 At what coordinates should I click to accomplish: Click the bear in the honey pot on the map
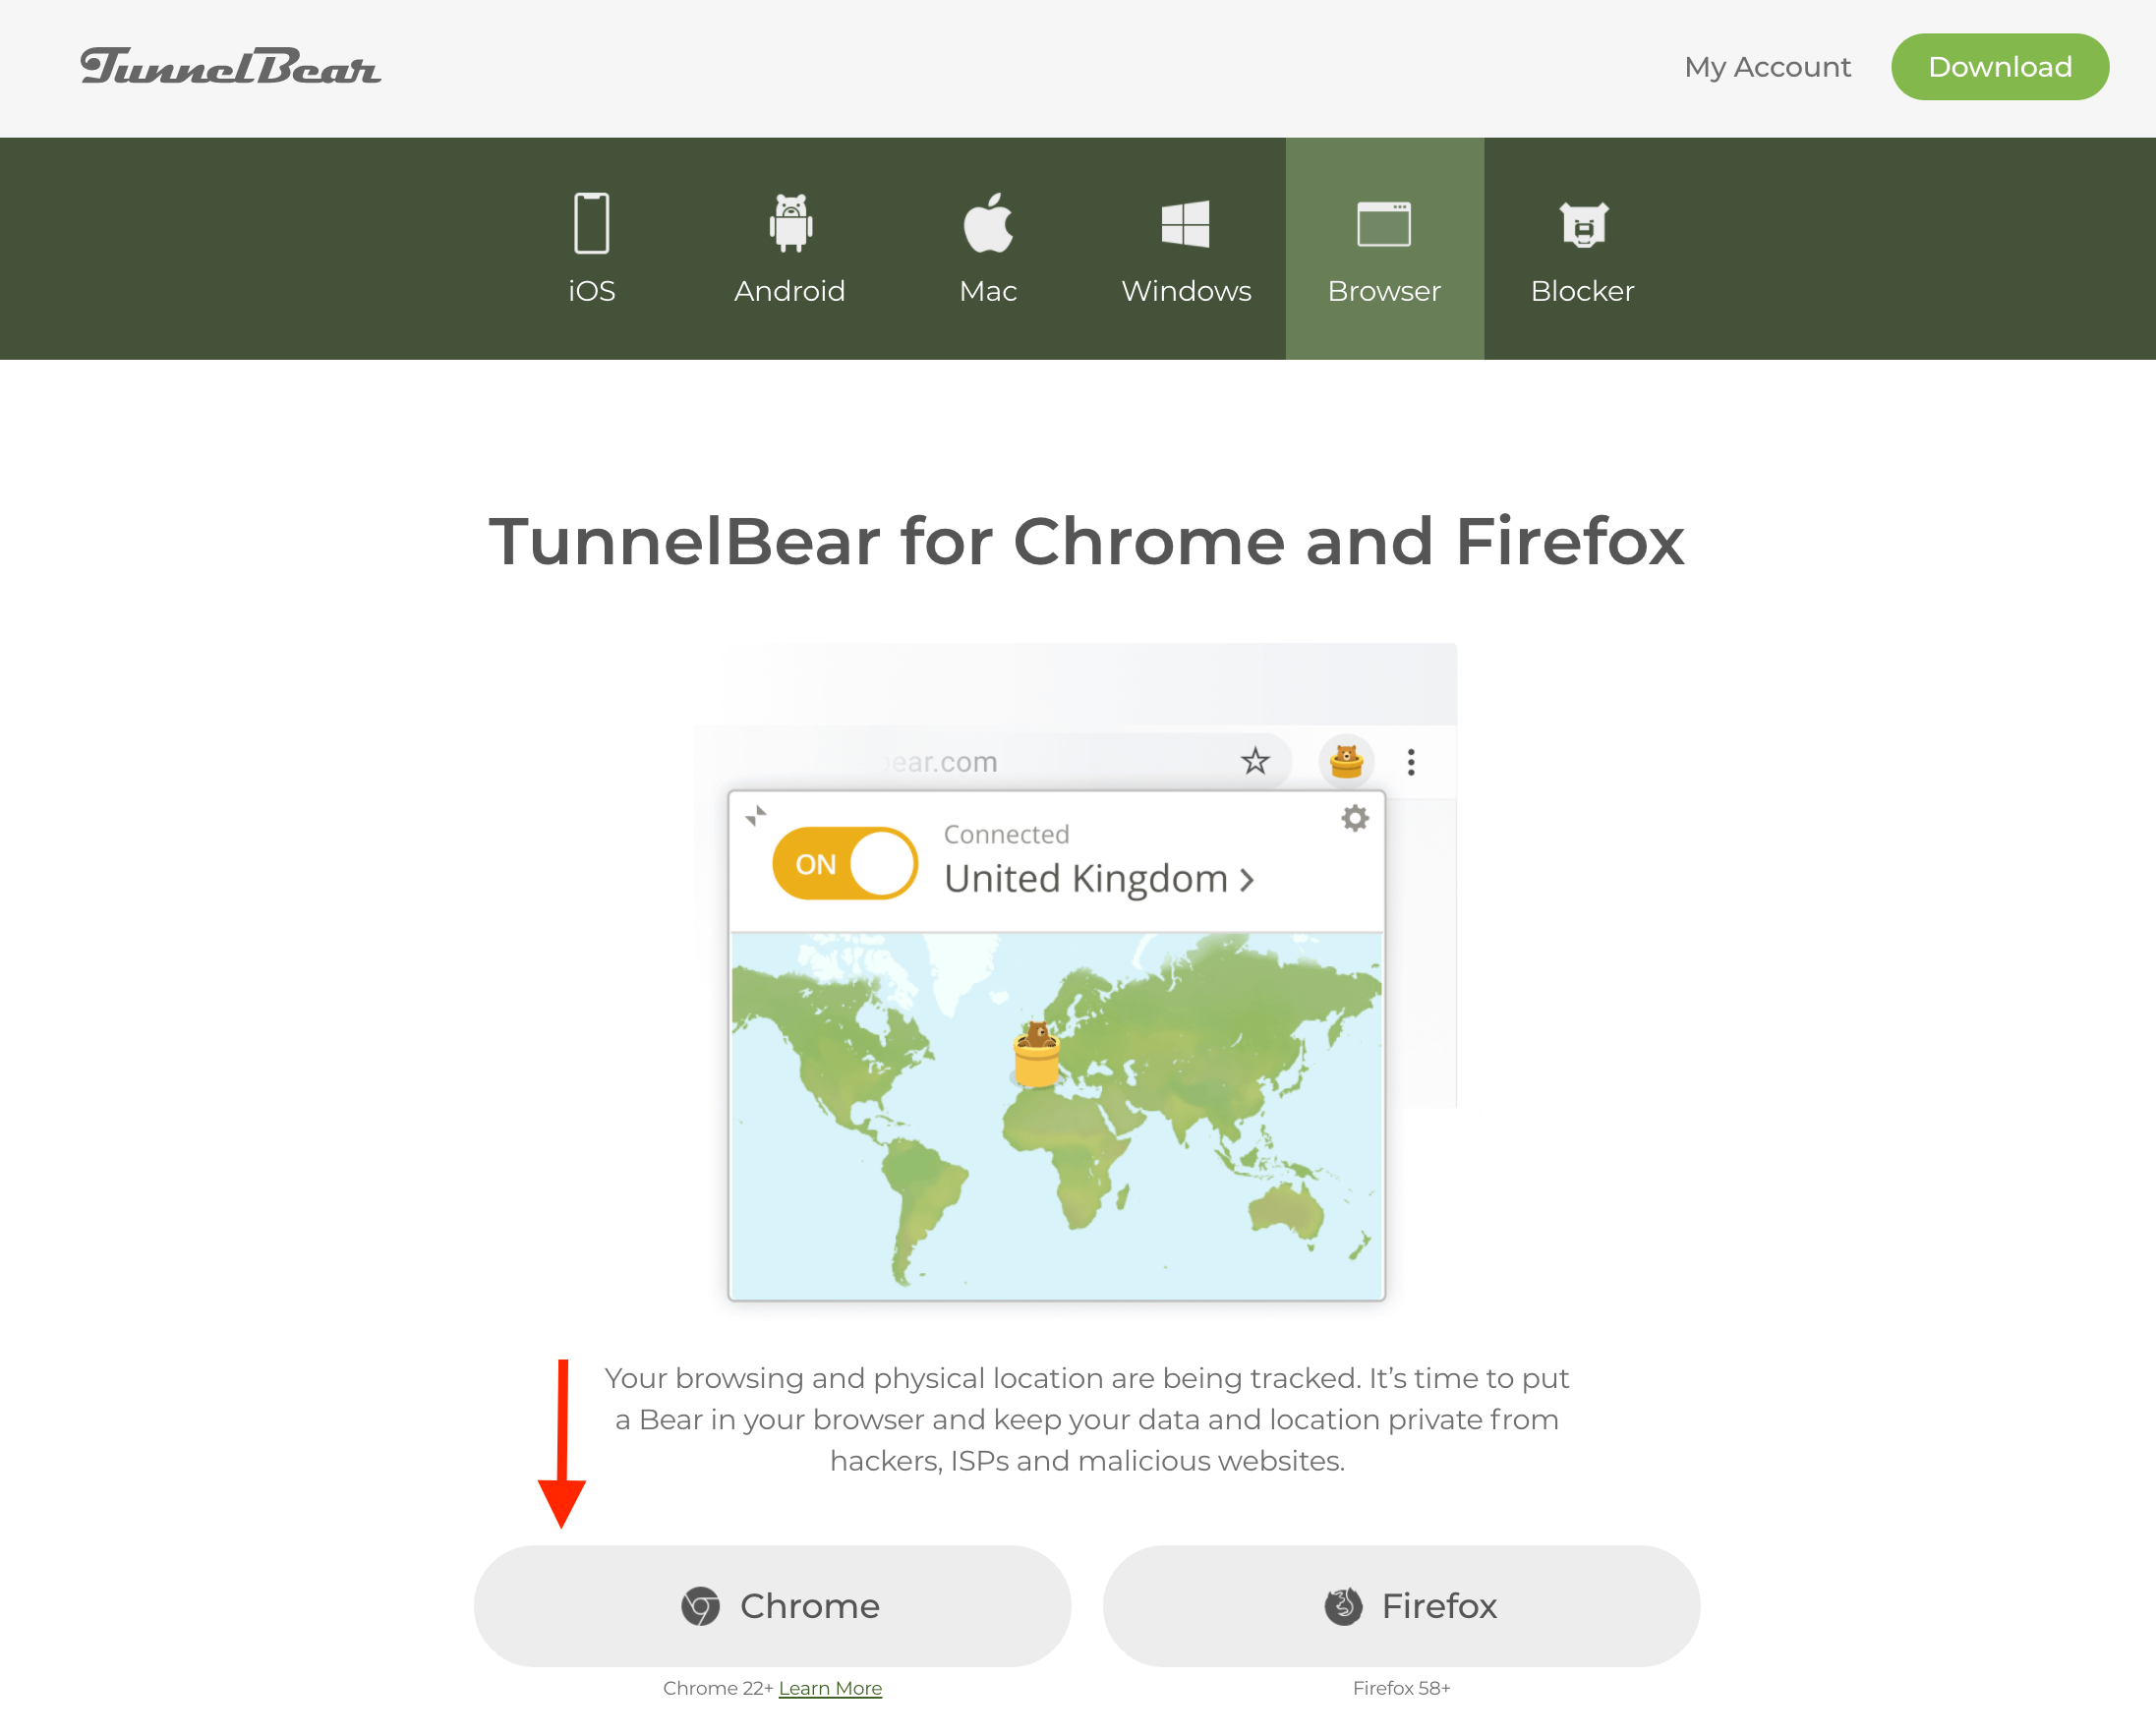(x=1036, y=1054)
